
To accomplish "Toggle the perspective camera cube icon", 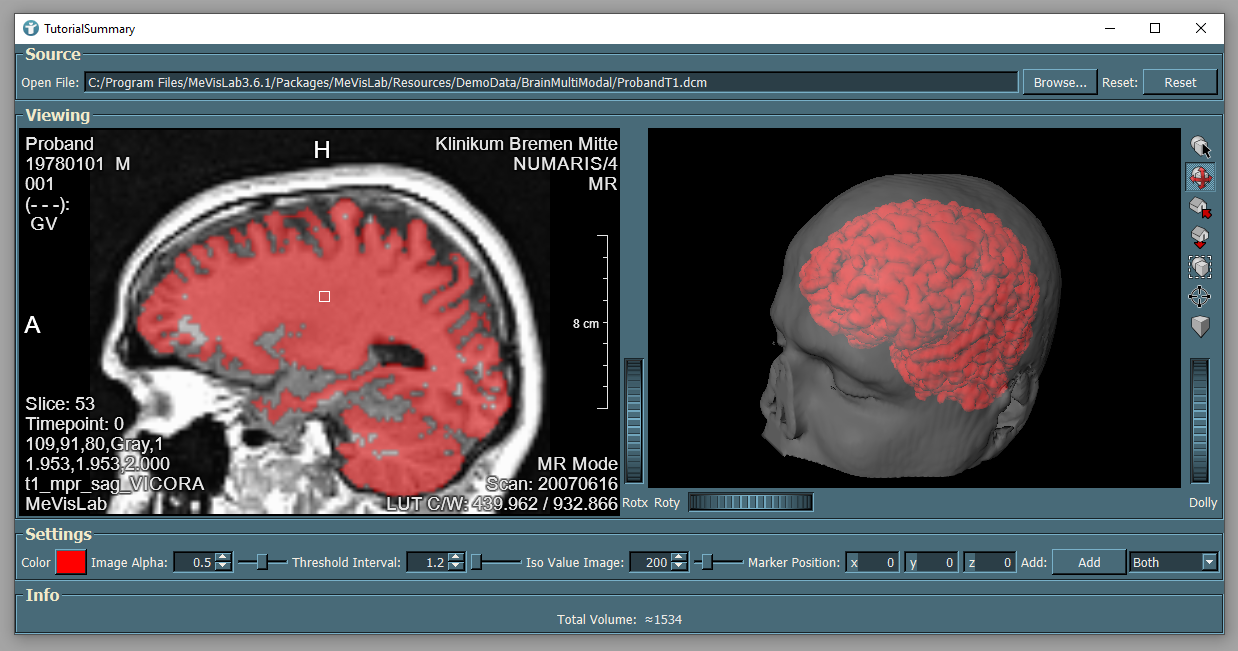I will pos(1200,327).
